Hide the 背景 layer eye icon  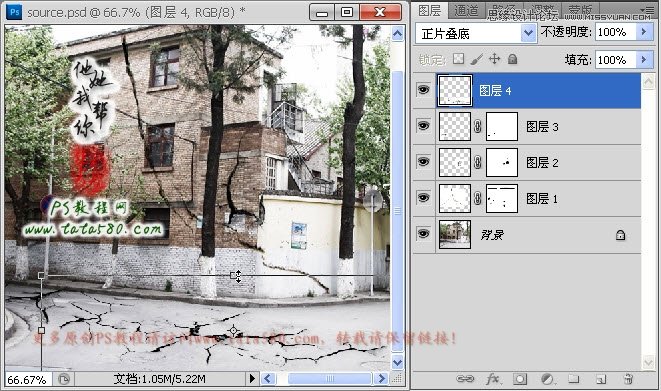tap(423, 233)
